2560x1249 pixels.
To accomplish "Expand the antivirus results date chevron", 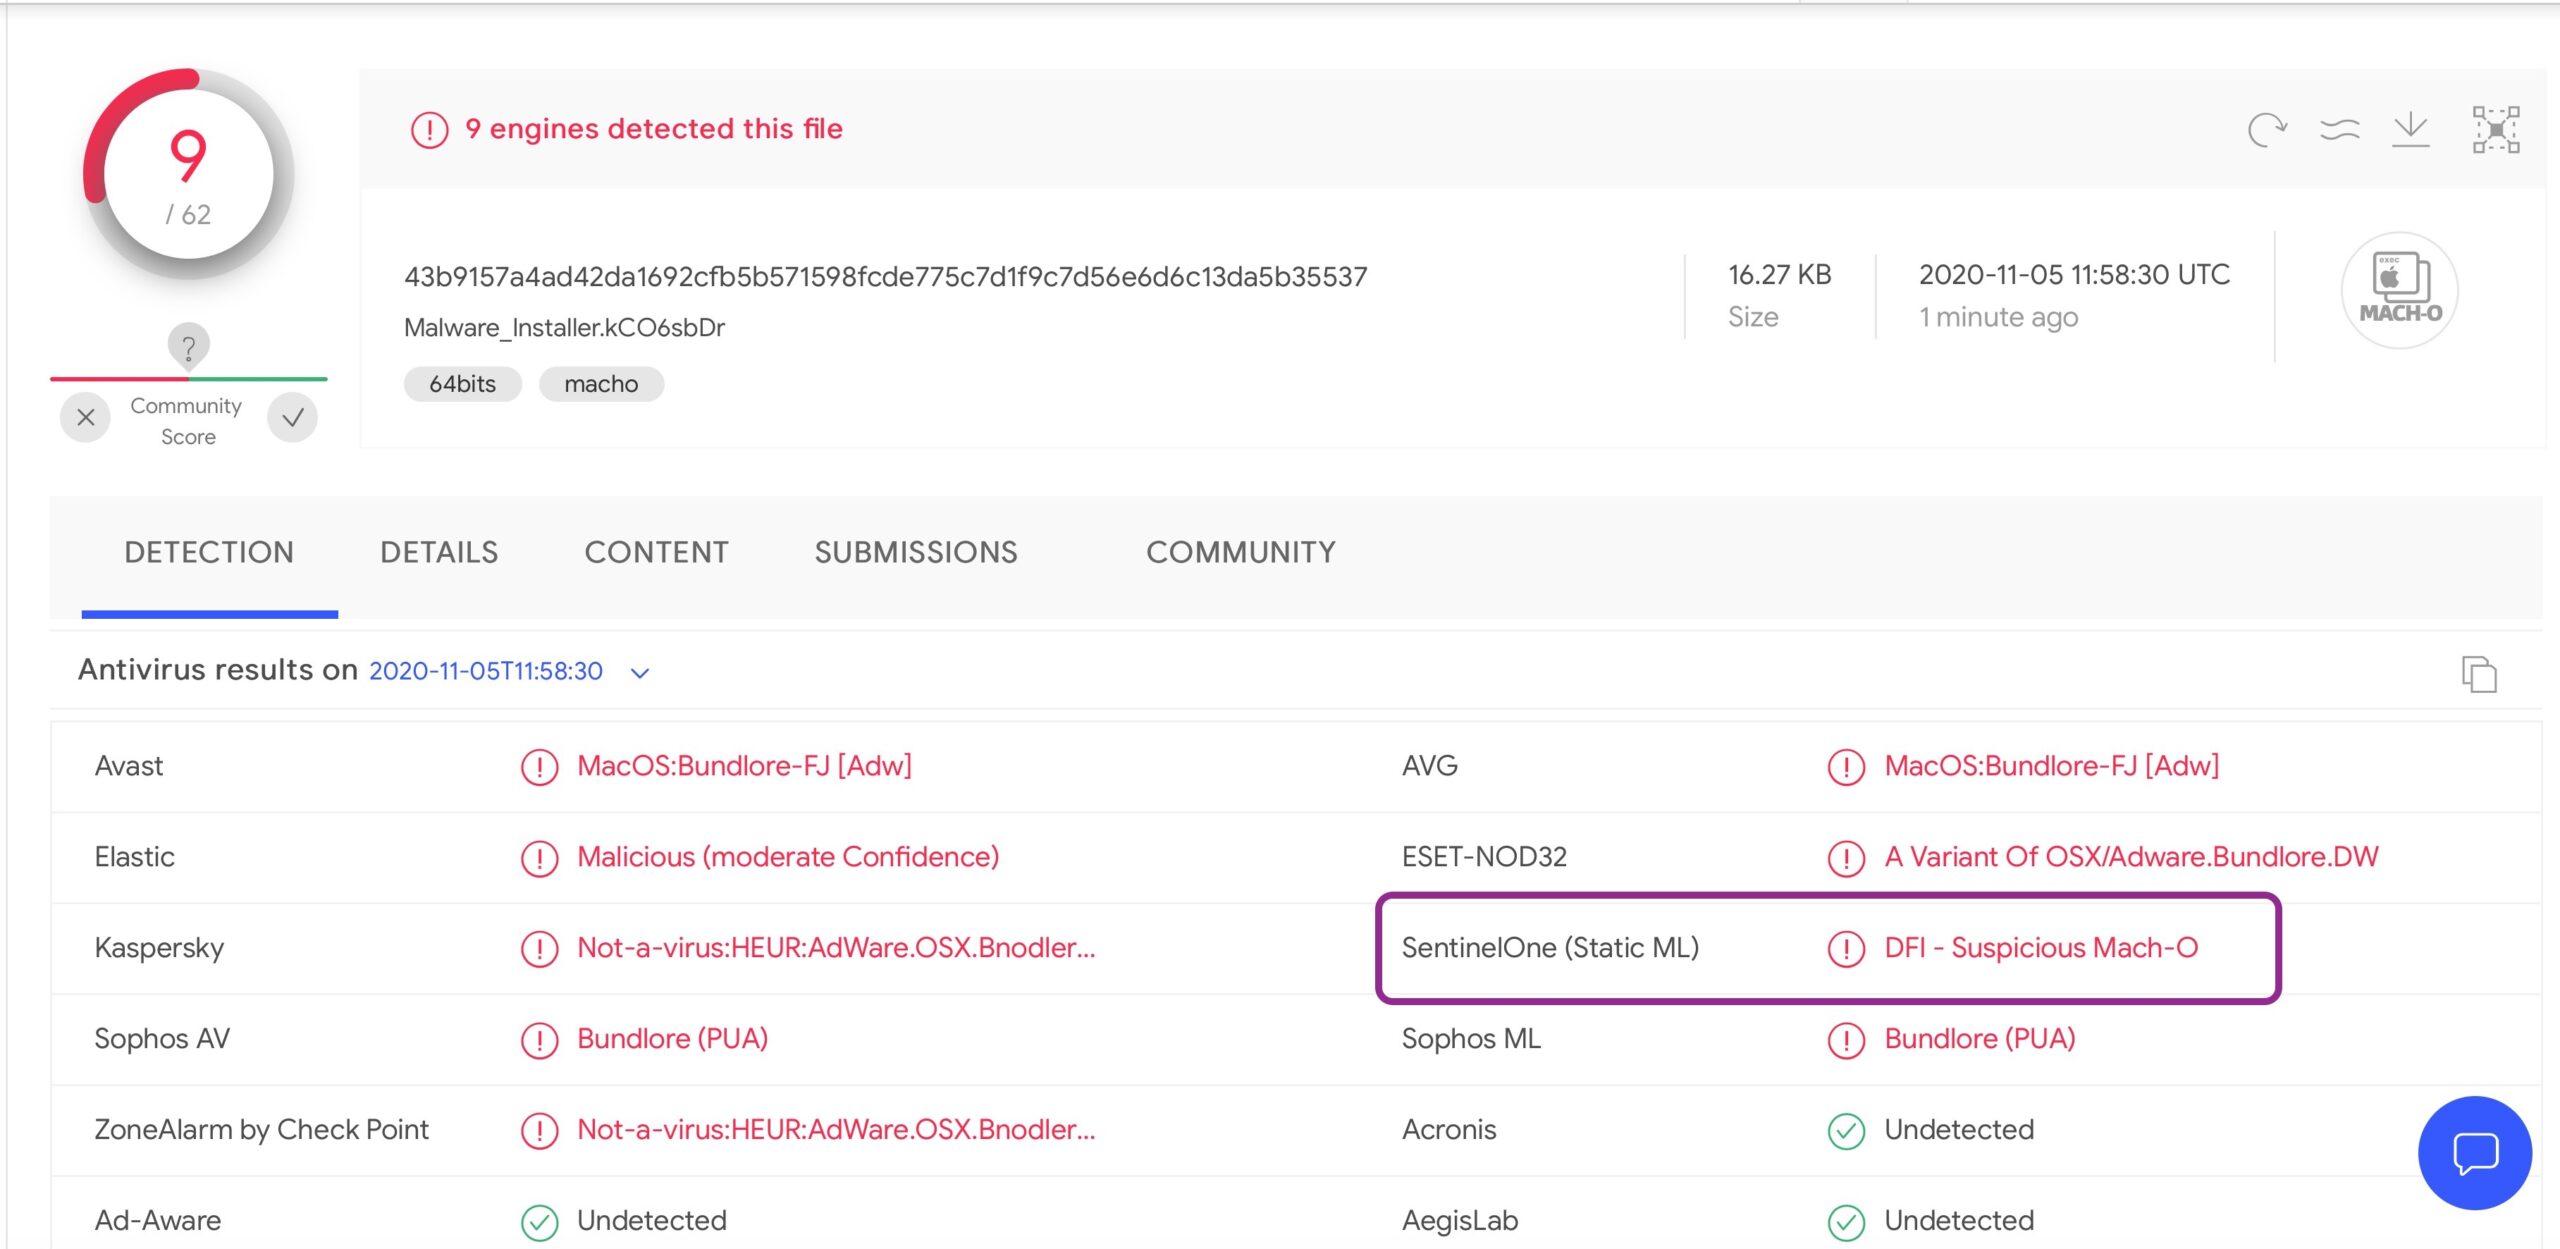I will coord(640,673).
